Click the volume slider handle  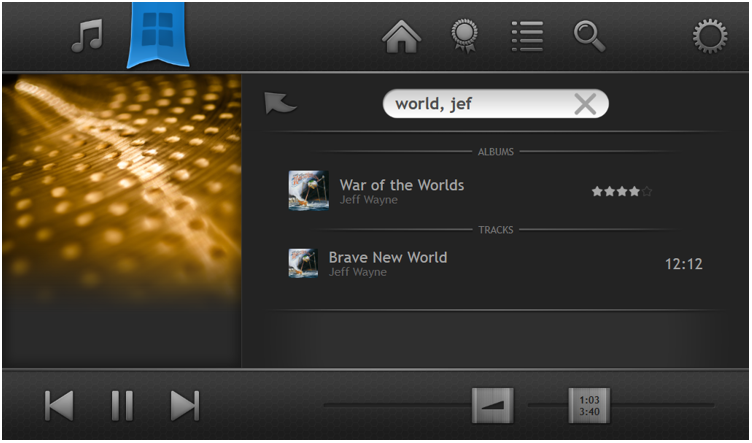[493, 405]
